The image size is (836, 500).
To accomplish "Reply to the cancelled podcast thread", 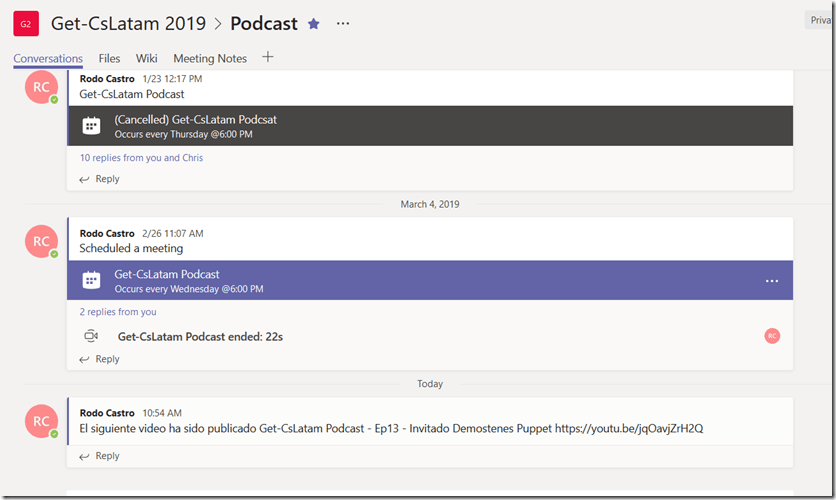I will pos(100,179).
